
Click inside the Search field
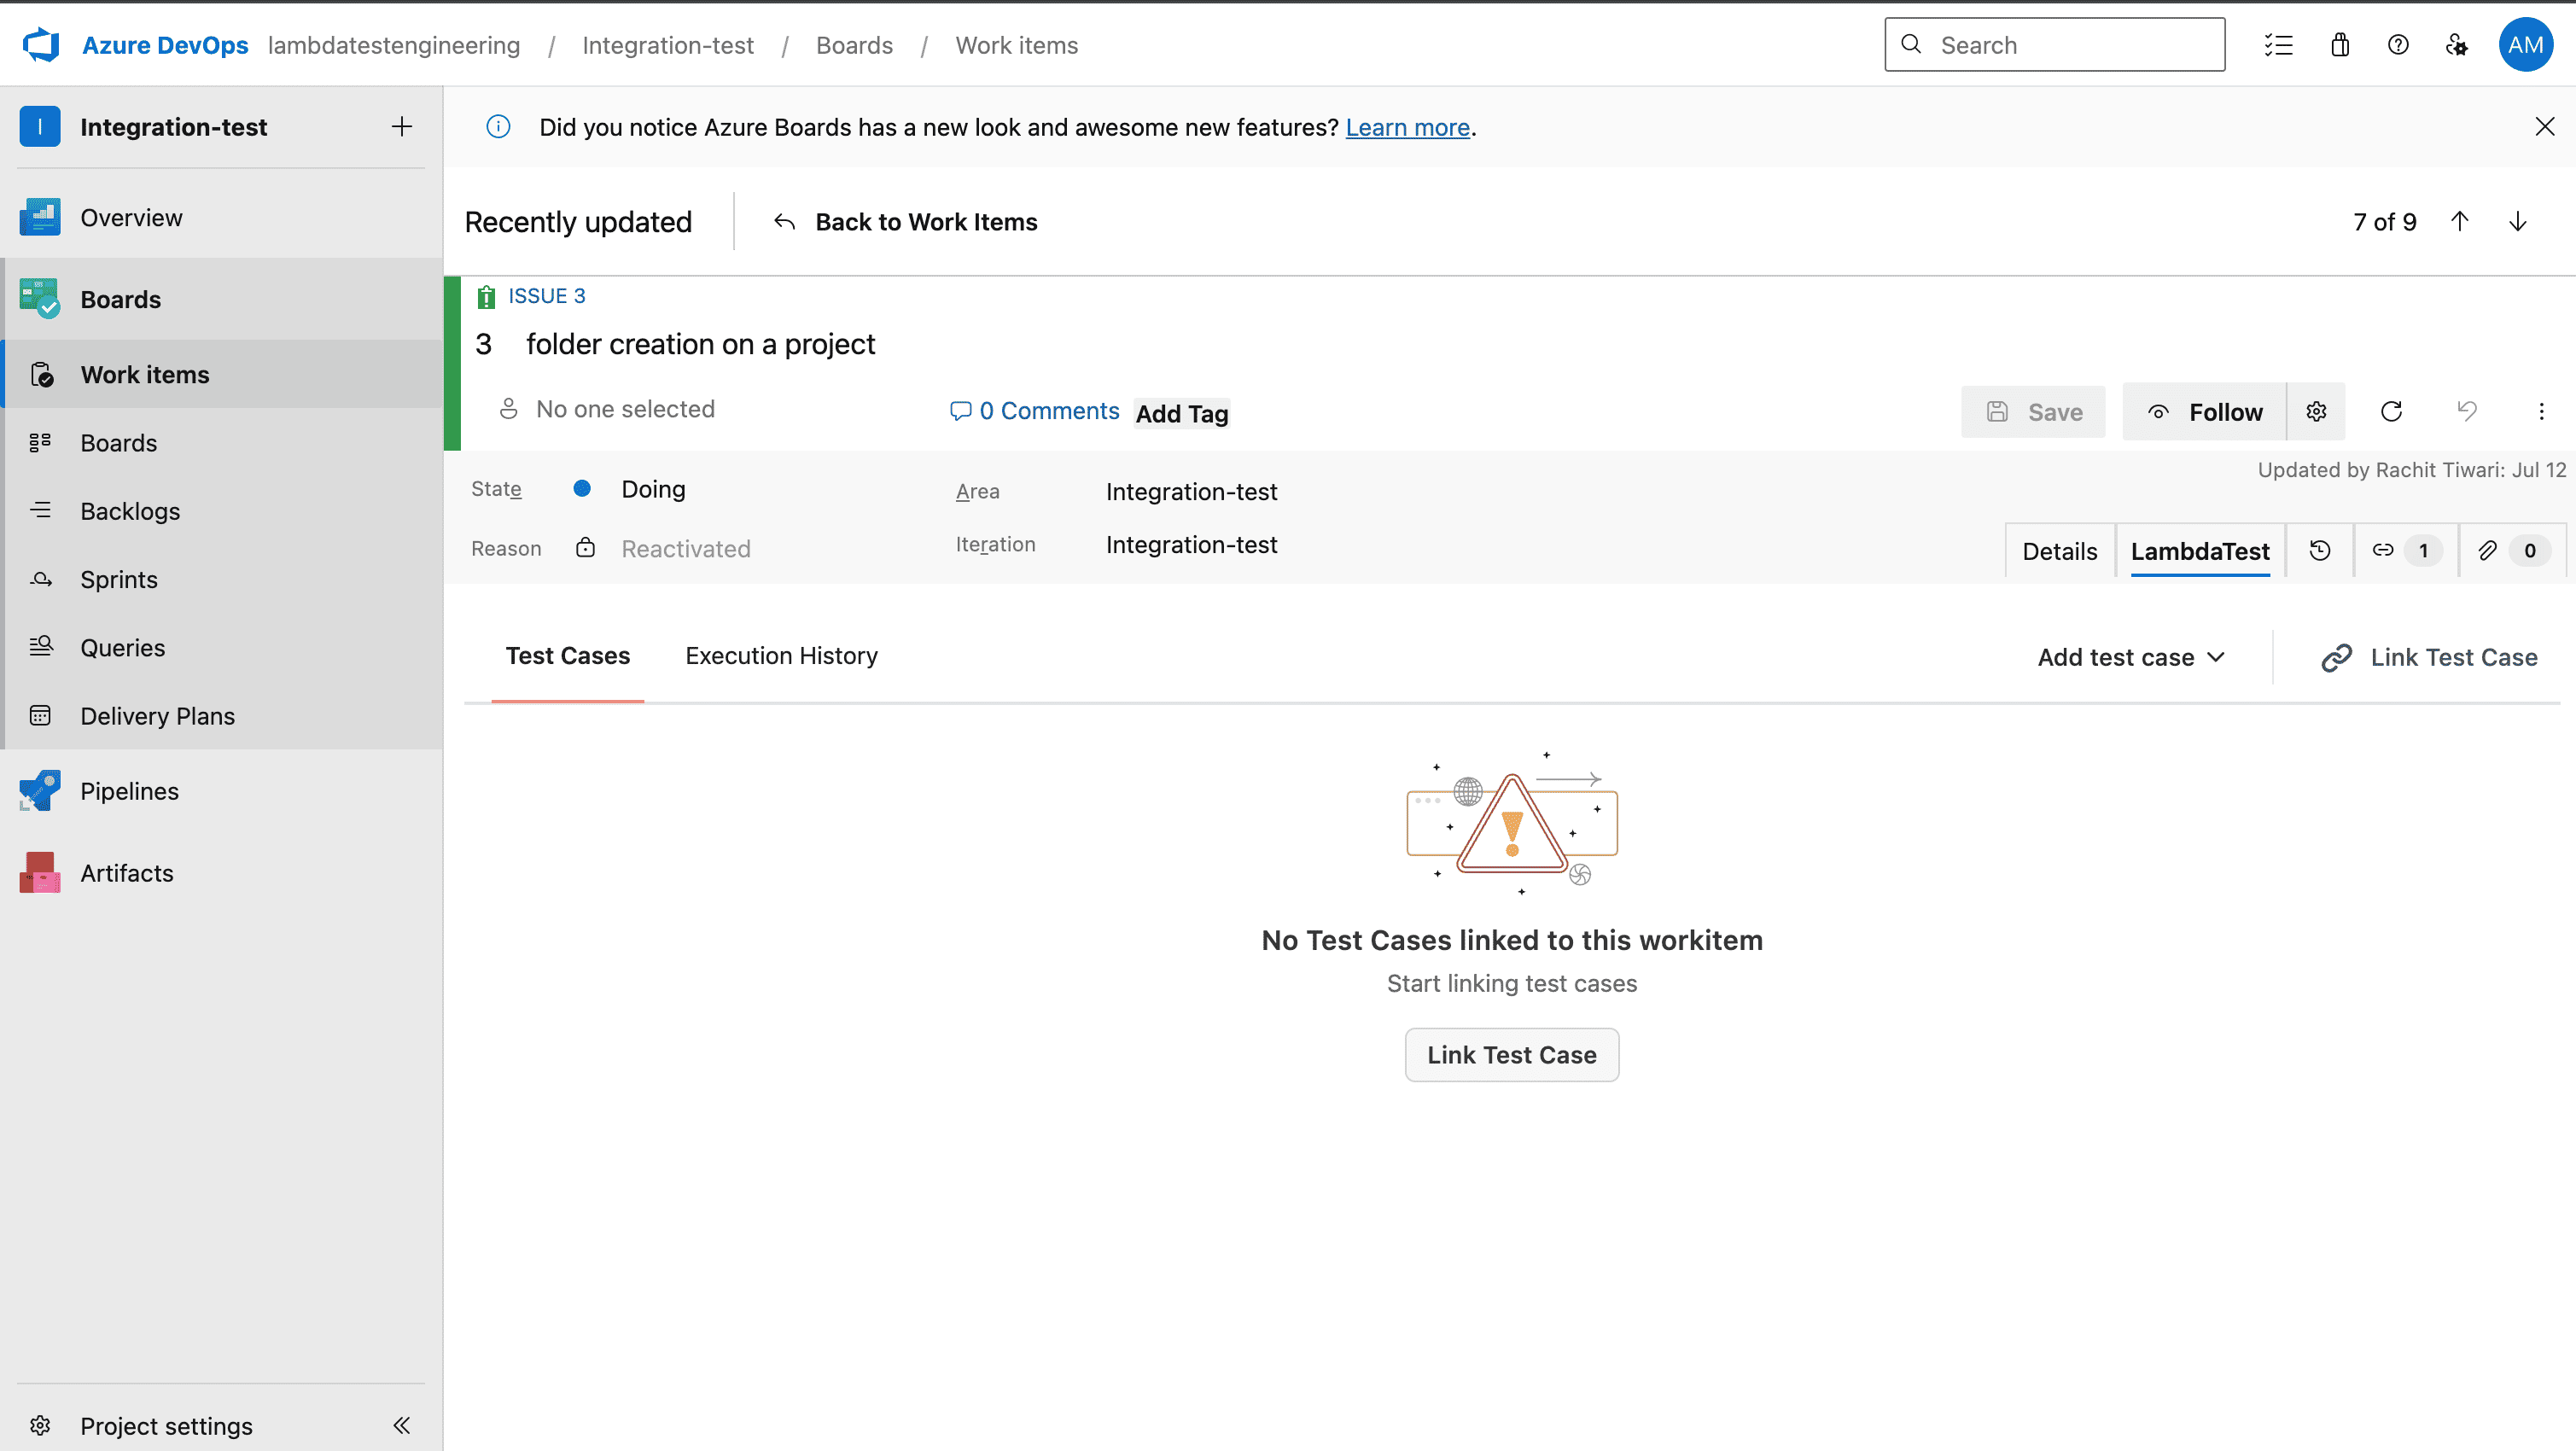click(x=2054, y=44)
